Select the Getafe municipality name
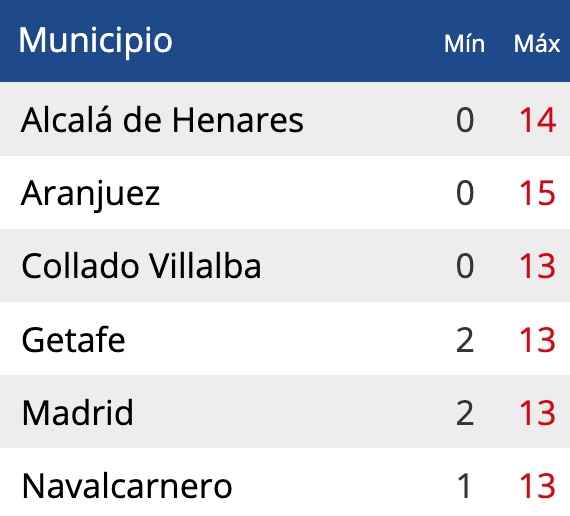The width and height of the screenshot is (570, 516). click(x=73, y=339)
